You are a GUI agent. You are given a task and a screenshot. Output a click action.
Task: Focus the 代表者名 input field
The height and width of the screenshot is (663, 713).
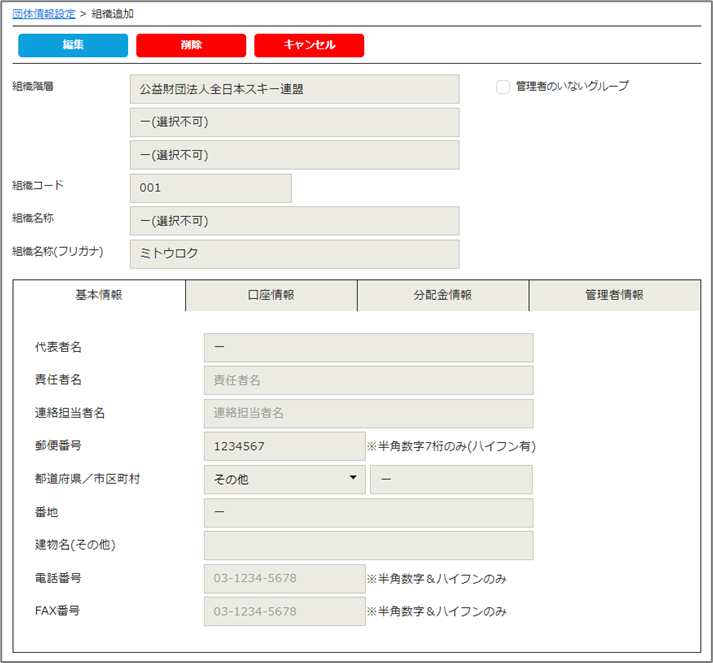[x=368, y=347]
